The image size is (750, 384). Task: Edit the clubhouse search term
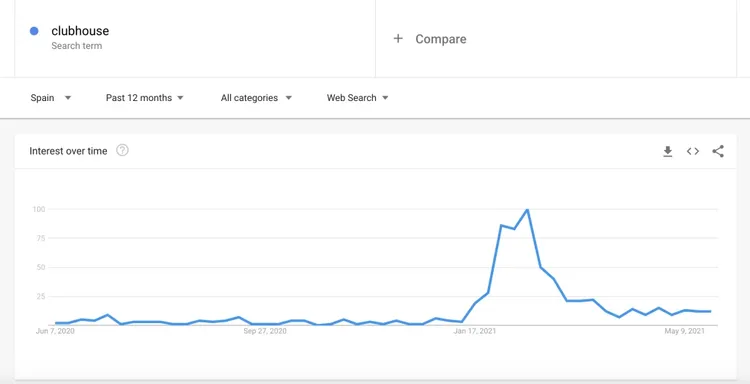pos(80,31)
